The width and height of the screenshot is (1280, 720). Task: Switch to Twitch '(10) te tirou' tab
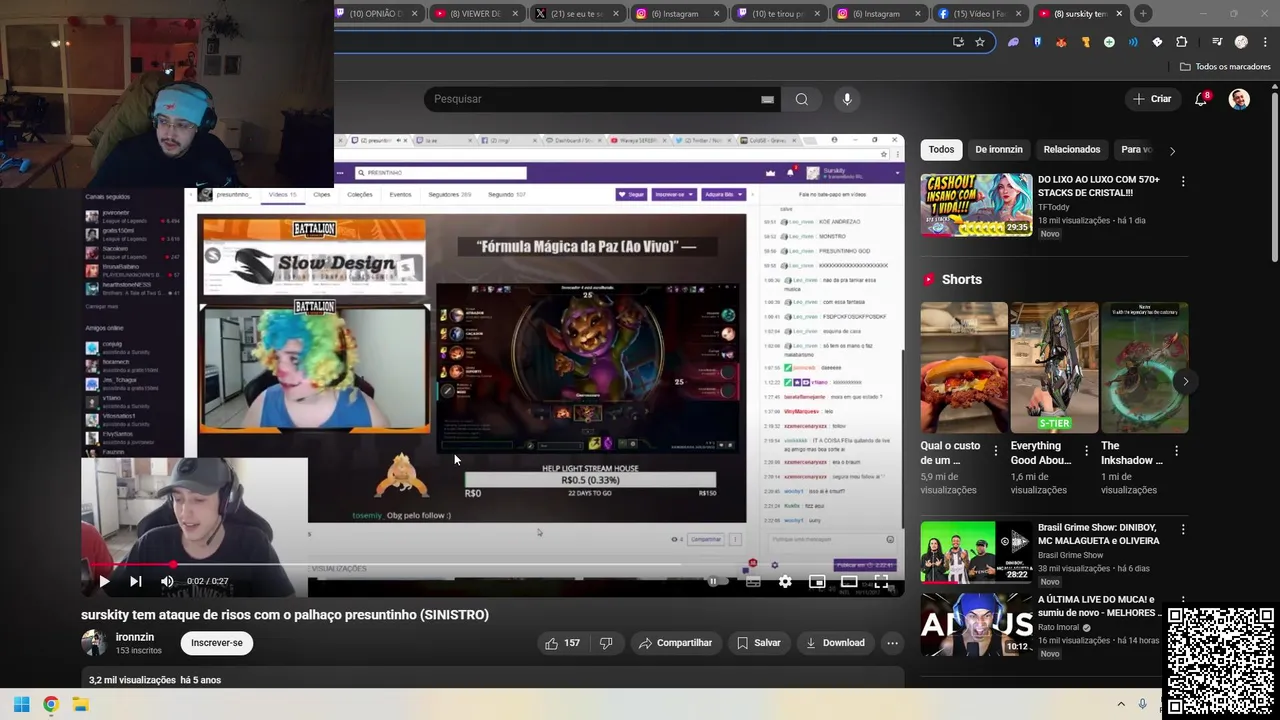(x=777, y=13)
